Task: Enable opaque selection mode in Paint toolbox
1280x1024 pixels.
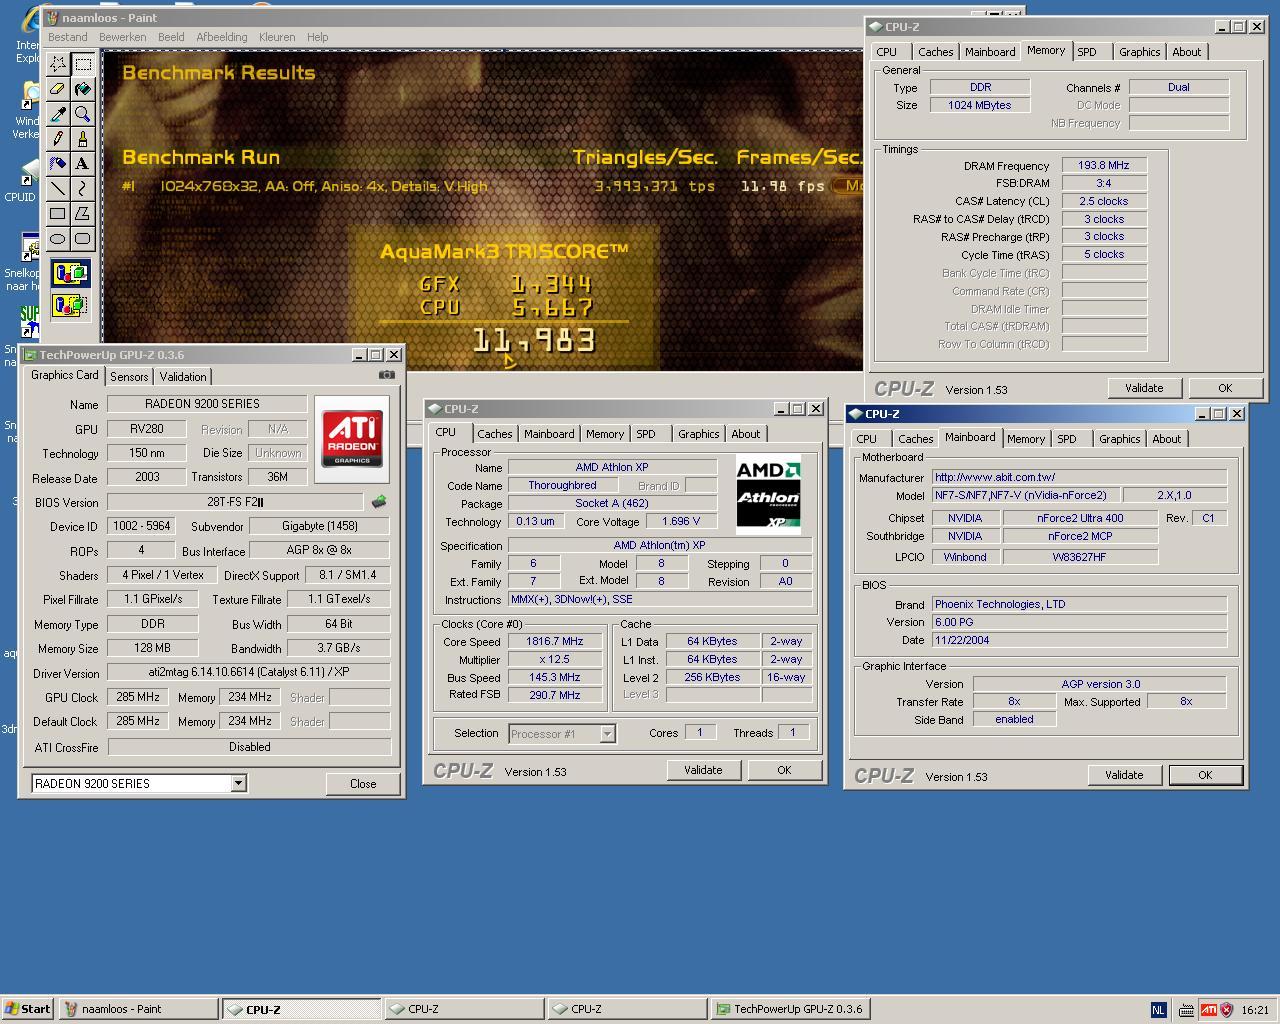Action: click(x=70, y=273)
